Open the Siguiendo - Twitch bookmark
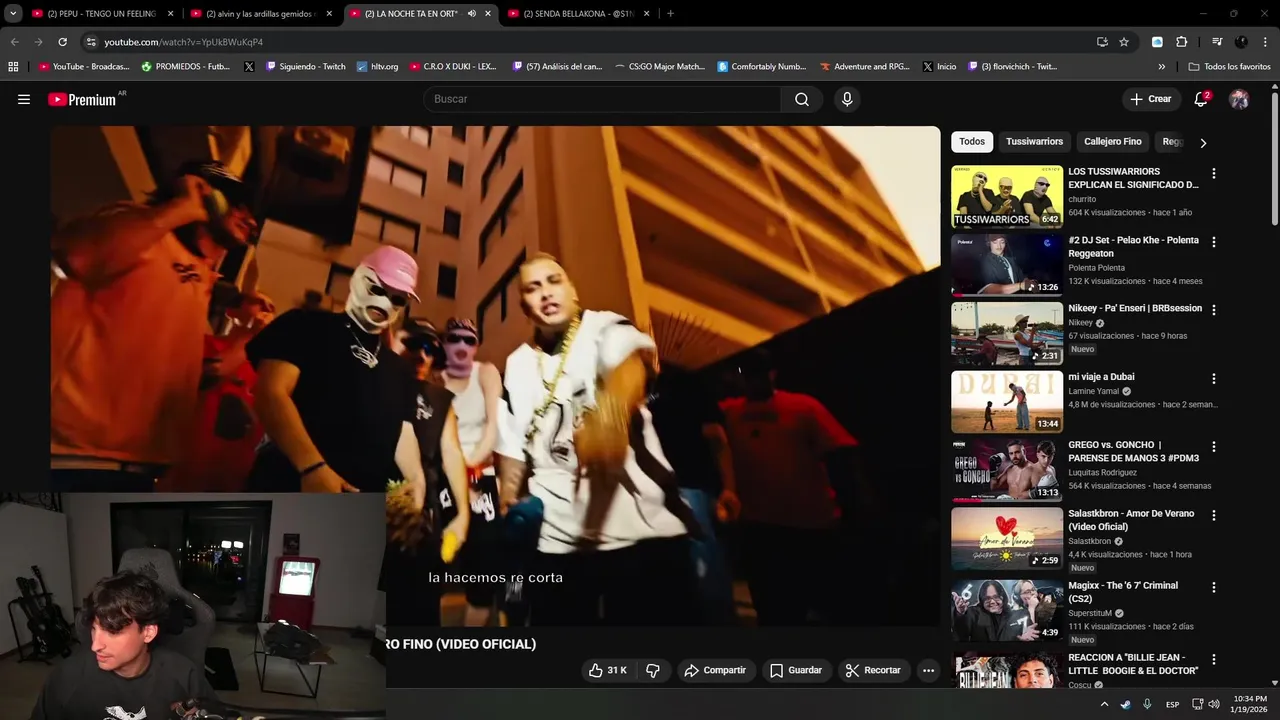Screen dimensions: 1280x720 [306, 67]
